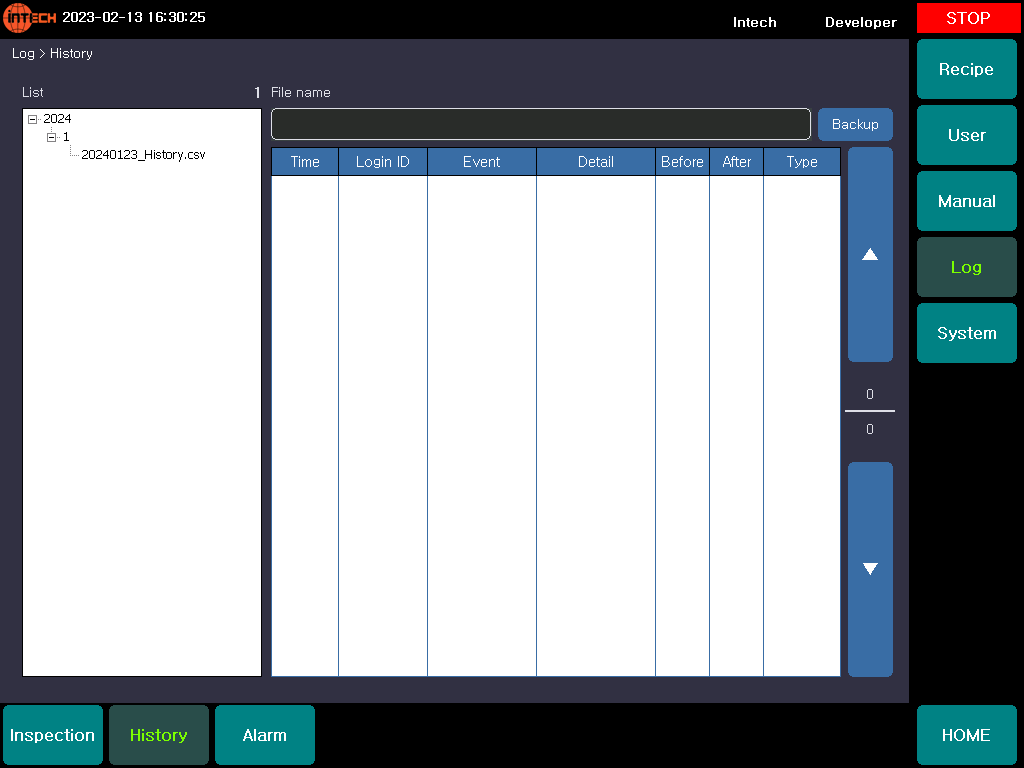The width and height of the screenshot is (1024, 768).
Task: Collapse the month 1 tree node
Action: click(x=51, y=137)
